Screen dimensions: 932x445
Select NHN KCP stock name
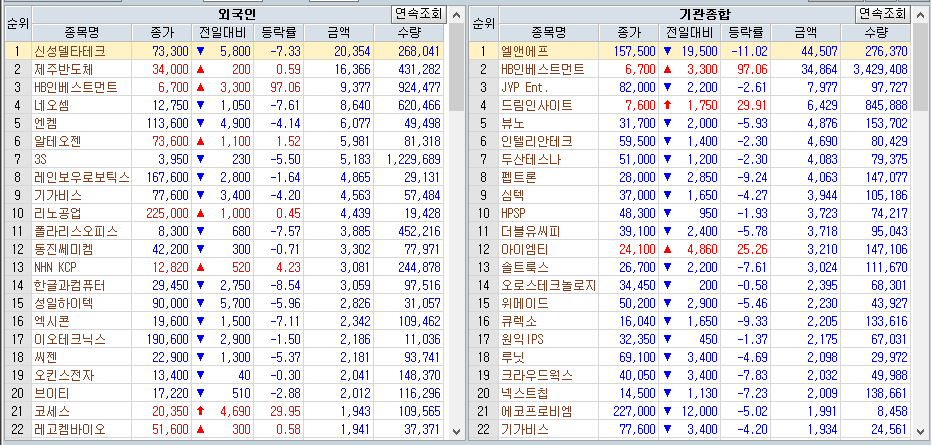(55, 267)
